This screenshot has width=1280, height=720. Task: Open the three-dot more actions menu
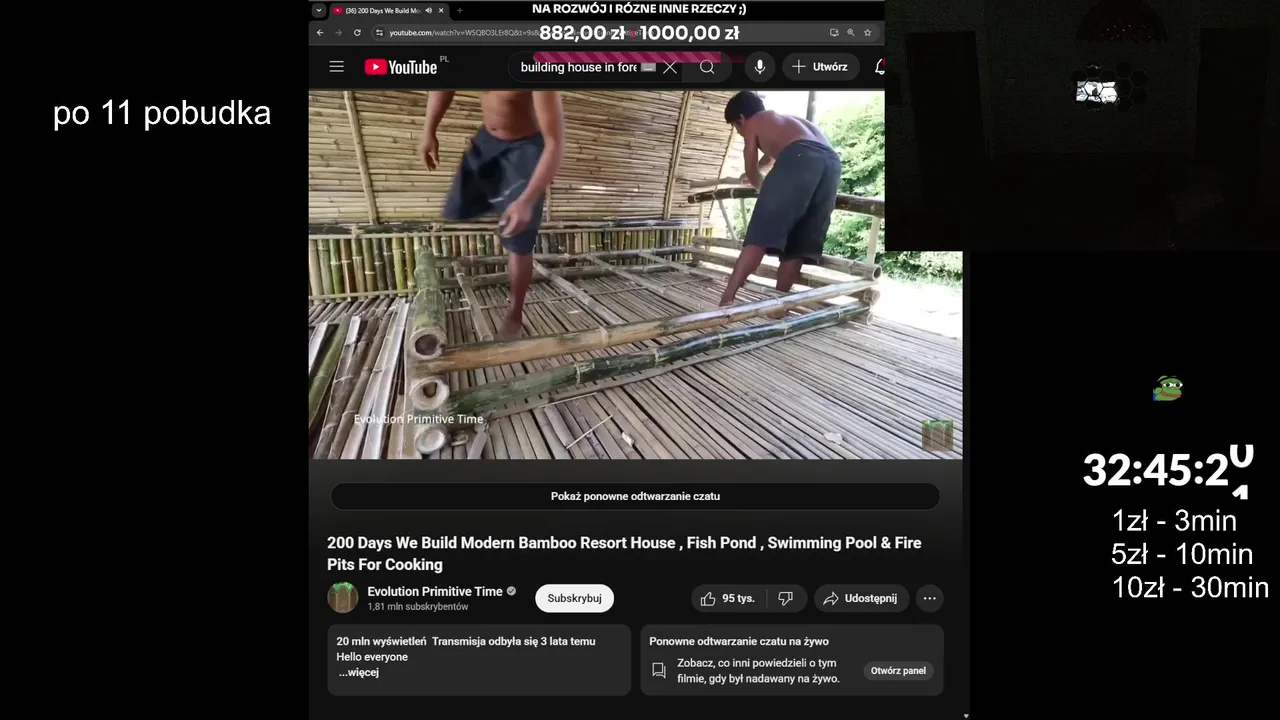pos(929,598)
